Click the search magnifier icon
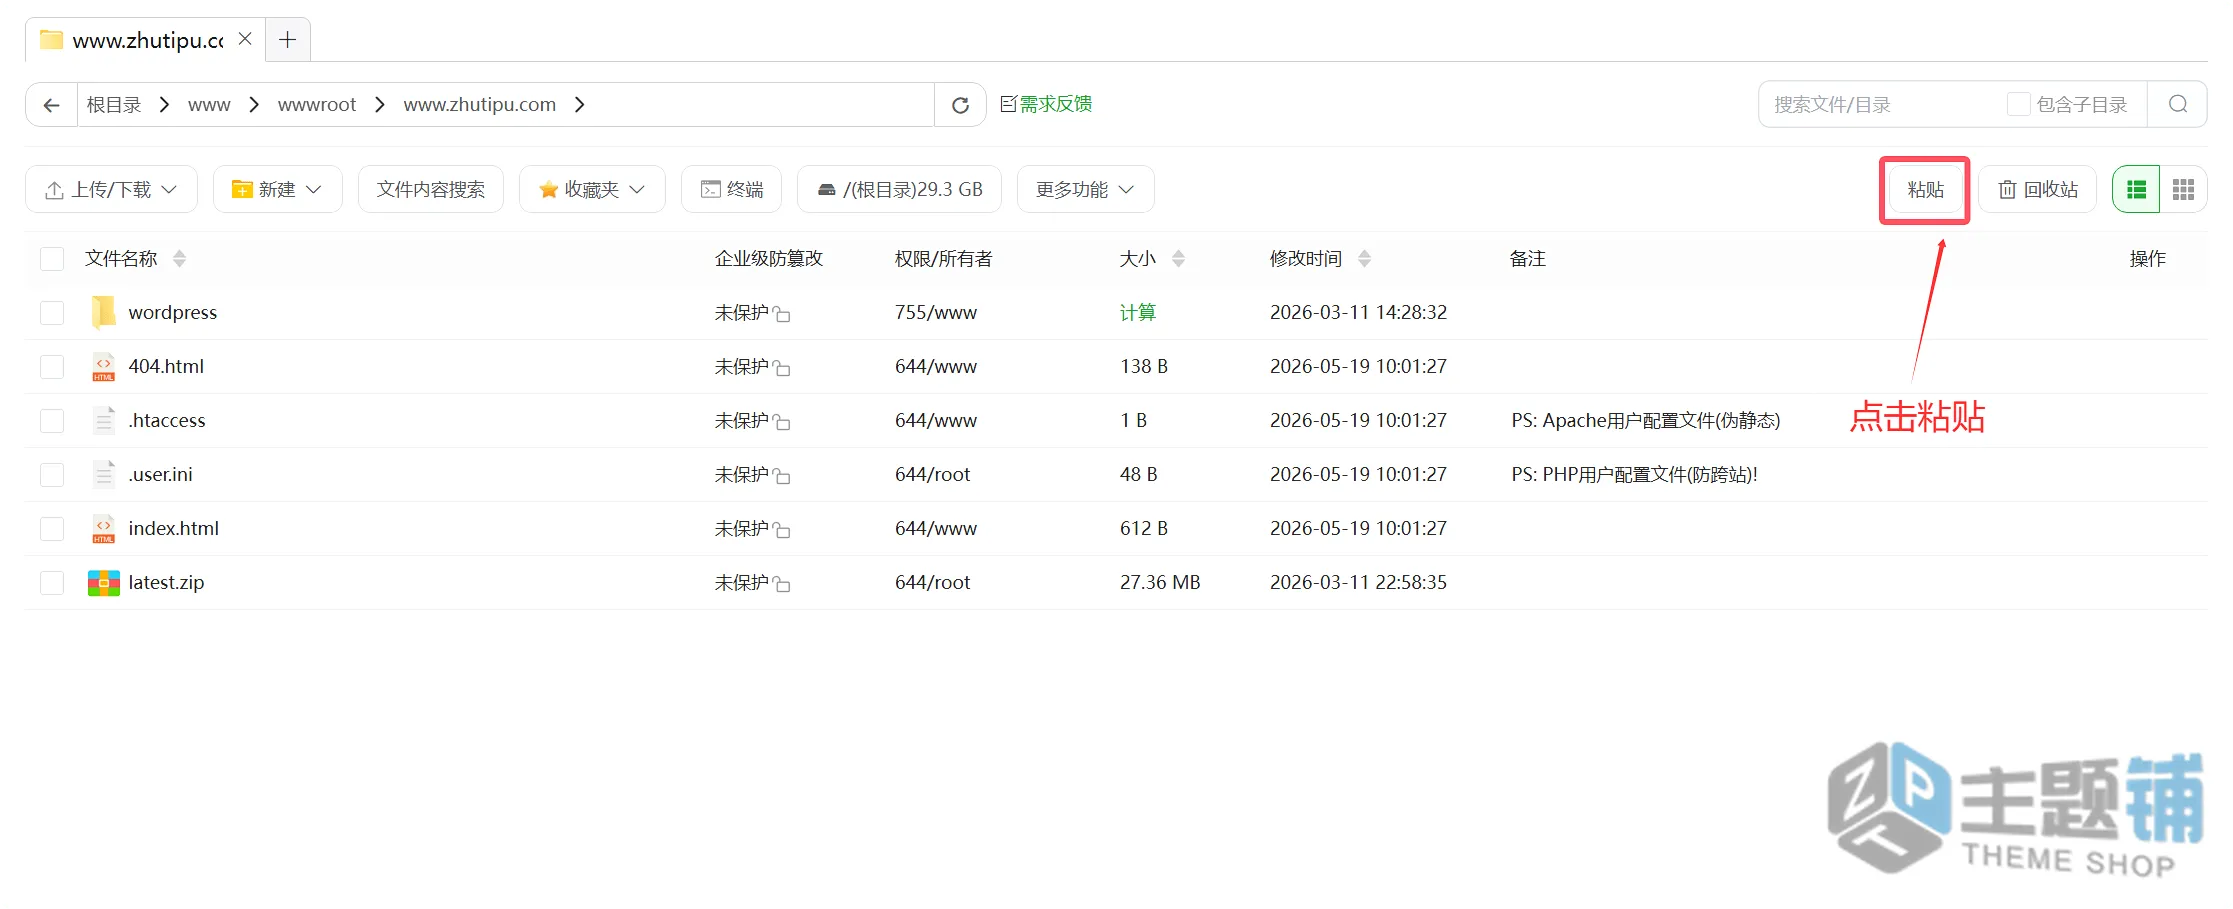Screen dimensions: 2233x909 coord(2178,104)
